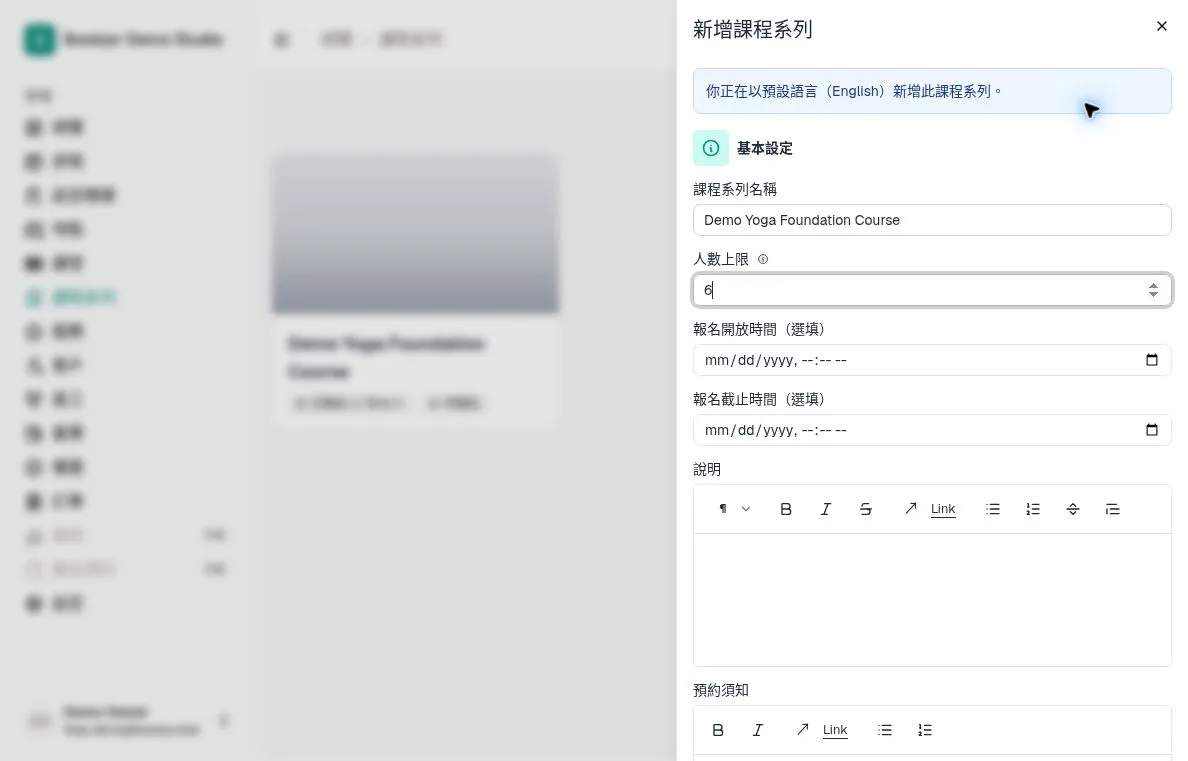
Task: Insert bullet list in 說明 editor
Action: (993, 509)
